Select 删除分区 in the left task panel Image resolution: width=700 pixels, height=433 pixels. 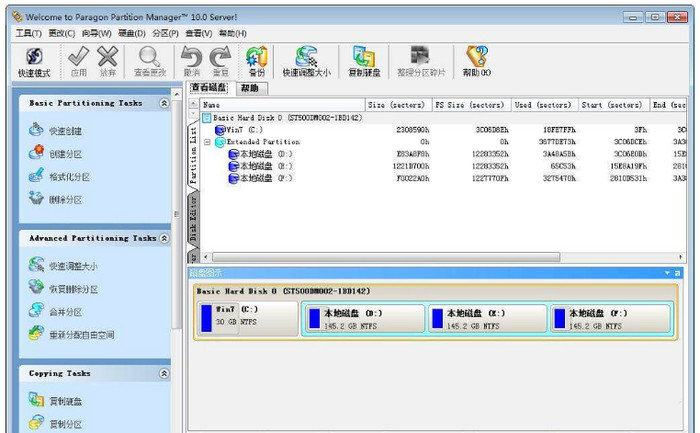[x=65, y=199]
